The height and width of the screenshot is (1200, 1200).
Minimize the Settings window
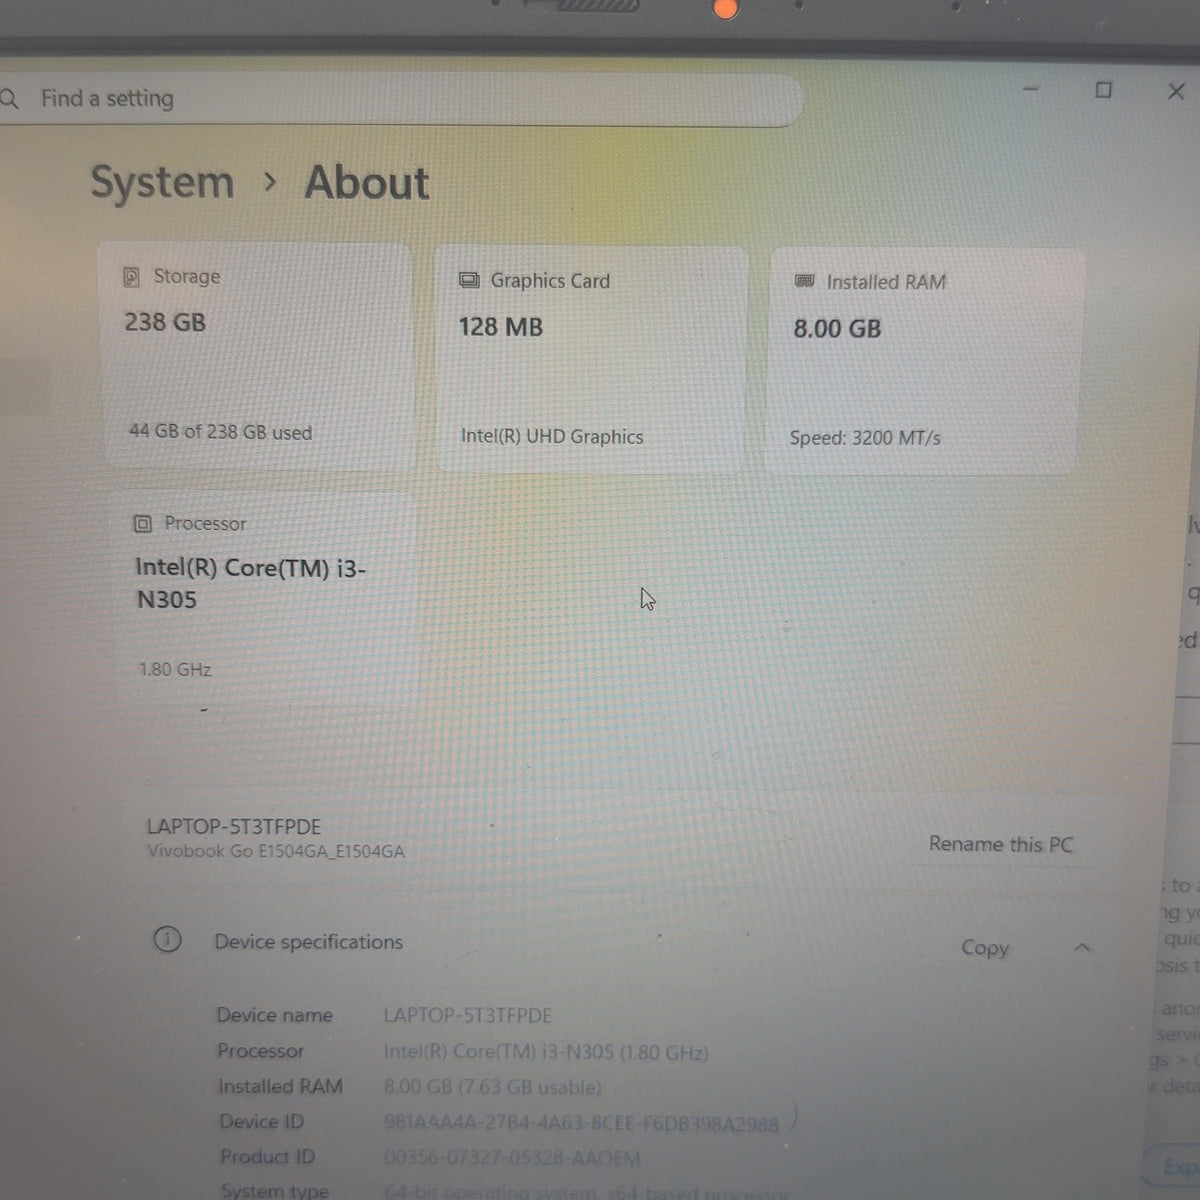click(x=1031, y=89)
